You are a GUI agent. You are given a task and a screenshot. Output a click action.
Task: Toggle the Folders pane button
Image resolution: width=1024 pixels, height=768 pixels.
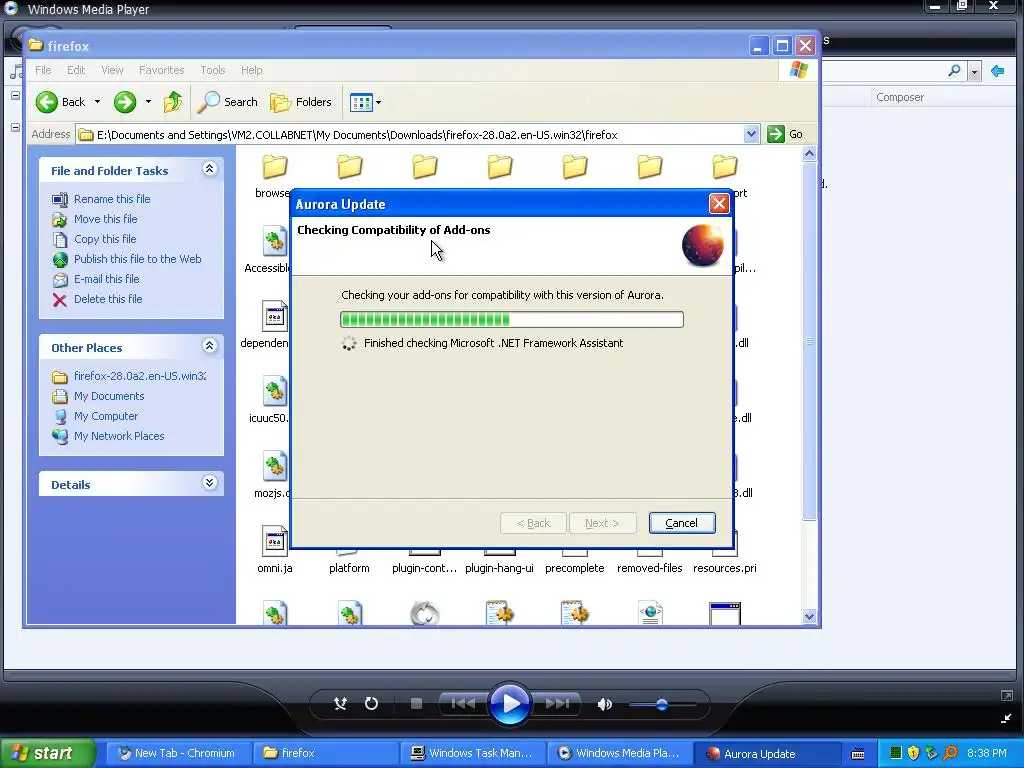[x=301, y=102]
